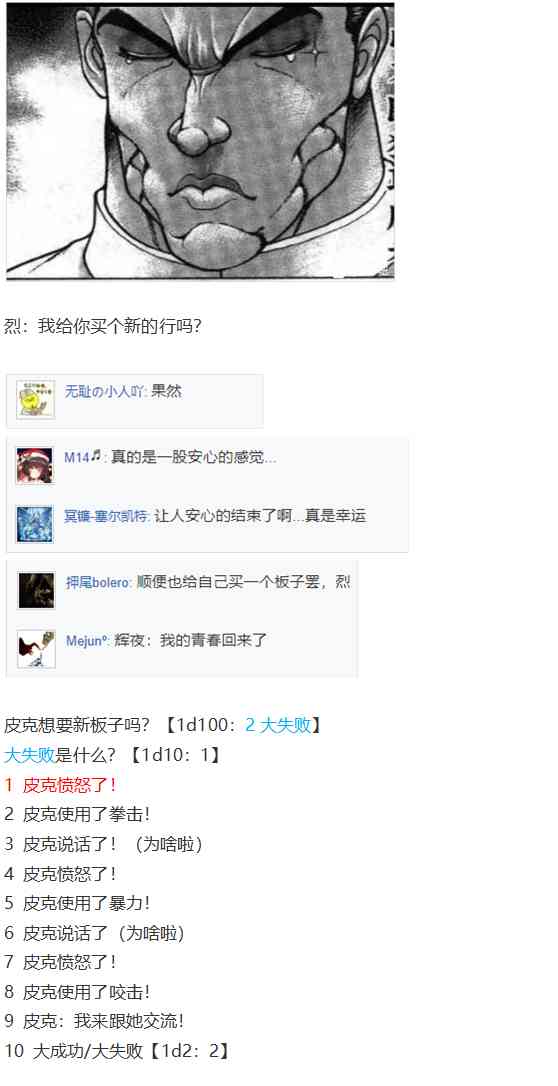Click 押尾bolero's dark avatar
Viewport: 558px width, 1086px height.
pos(36,591)
